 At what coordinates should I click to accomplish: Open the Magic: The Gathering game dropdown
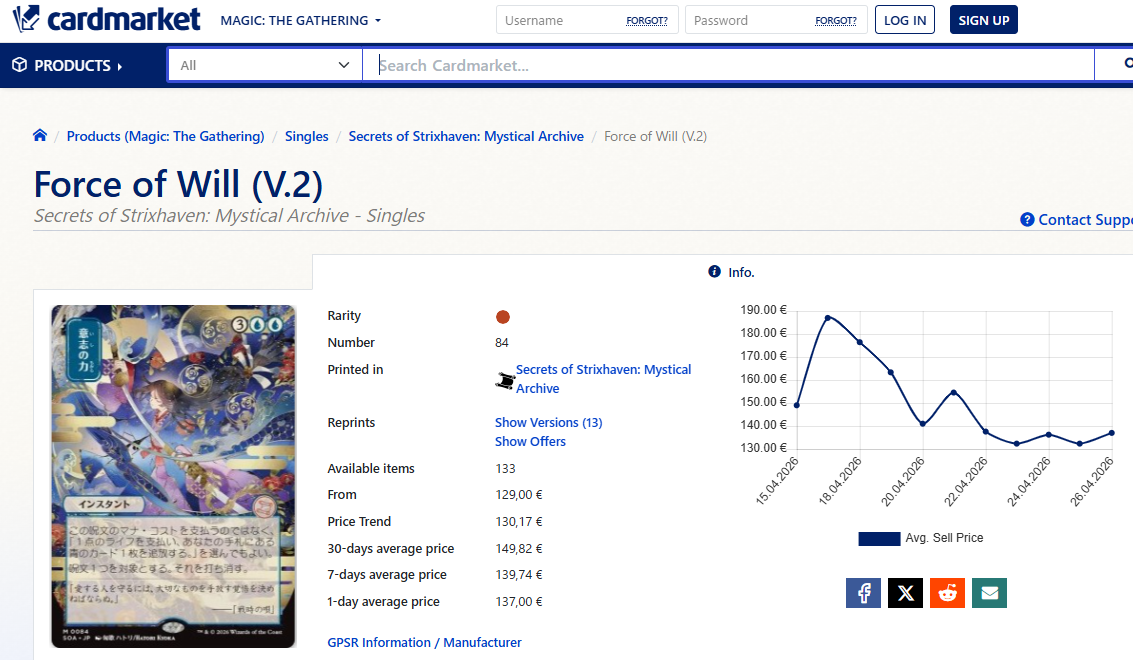(301, 20)
